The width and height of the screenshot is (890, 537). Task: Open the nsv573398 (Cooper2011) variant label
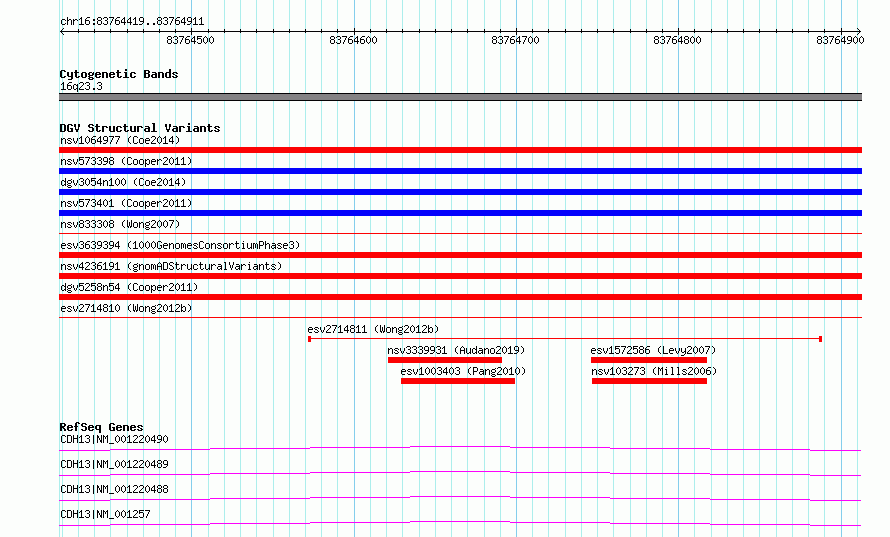coord(126,161)
